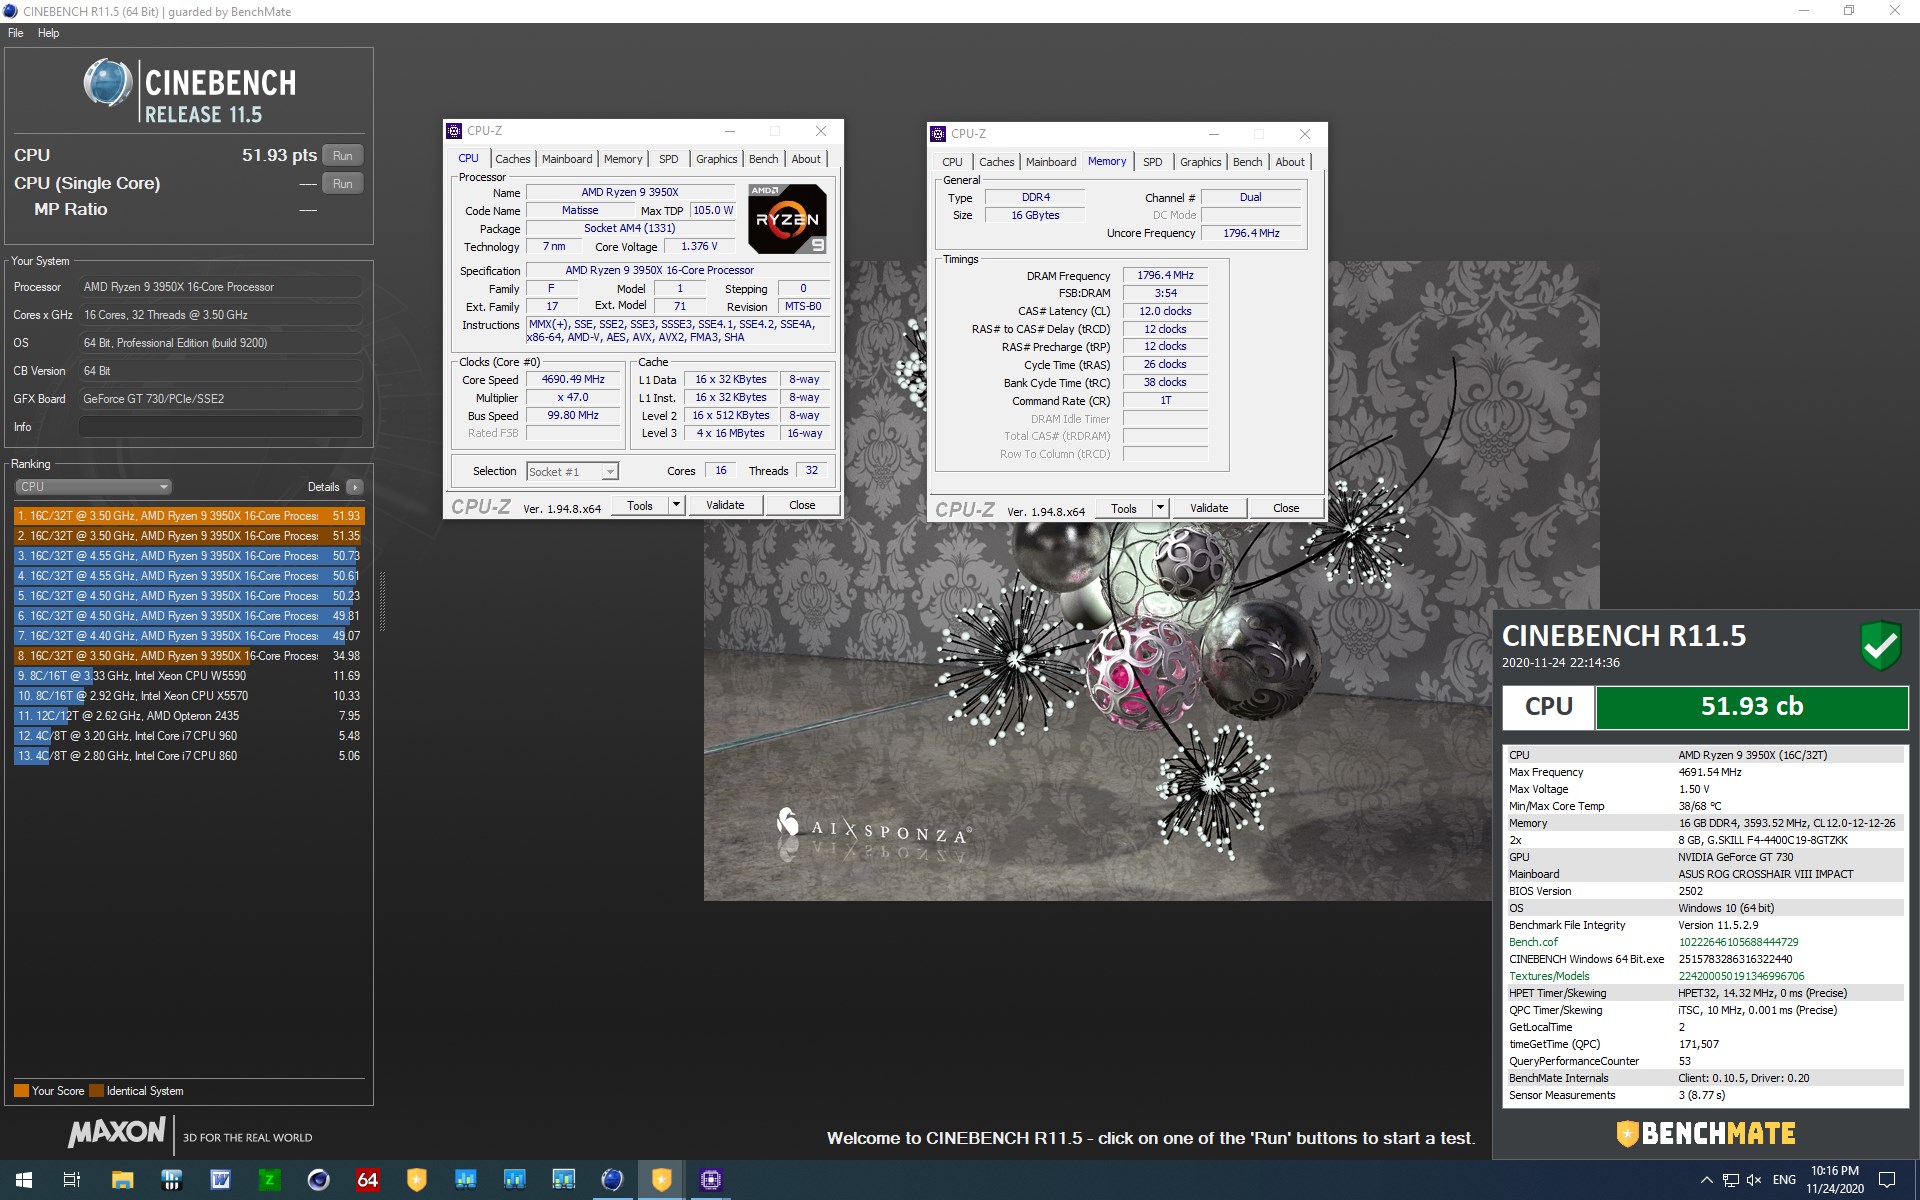Select ranking entry 1 with score 51.93

pyautogui.click(x=189, y=516)
